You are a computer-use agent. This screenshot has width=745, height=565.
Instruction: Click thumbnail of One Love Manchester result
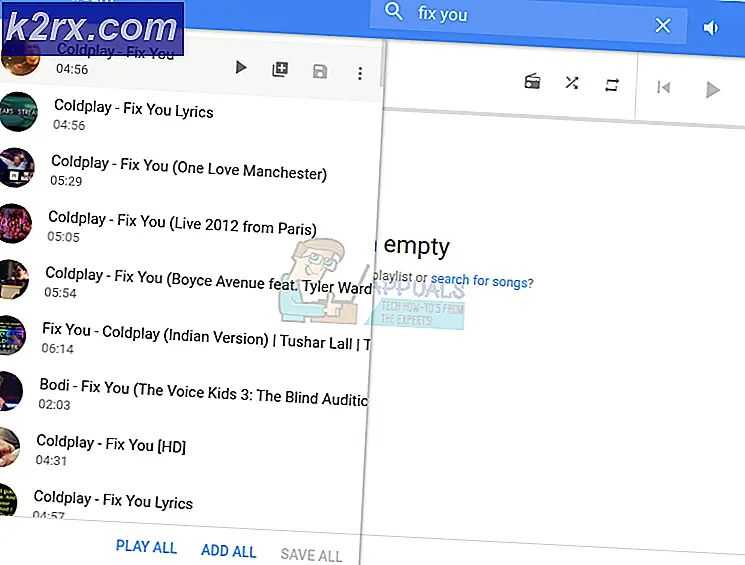click(x=16, y=168)
